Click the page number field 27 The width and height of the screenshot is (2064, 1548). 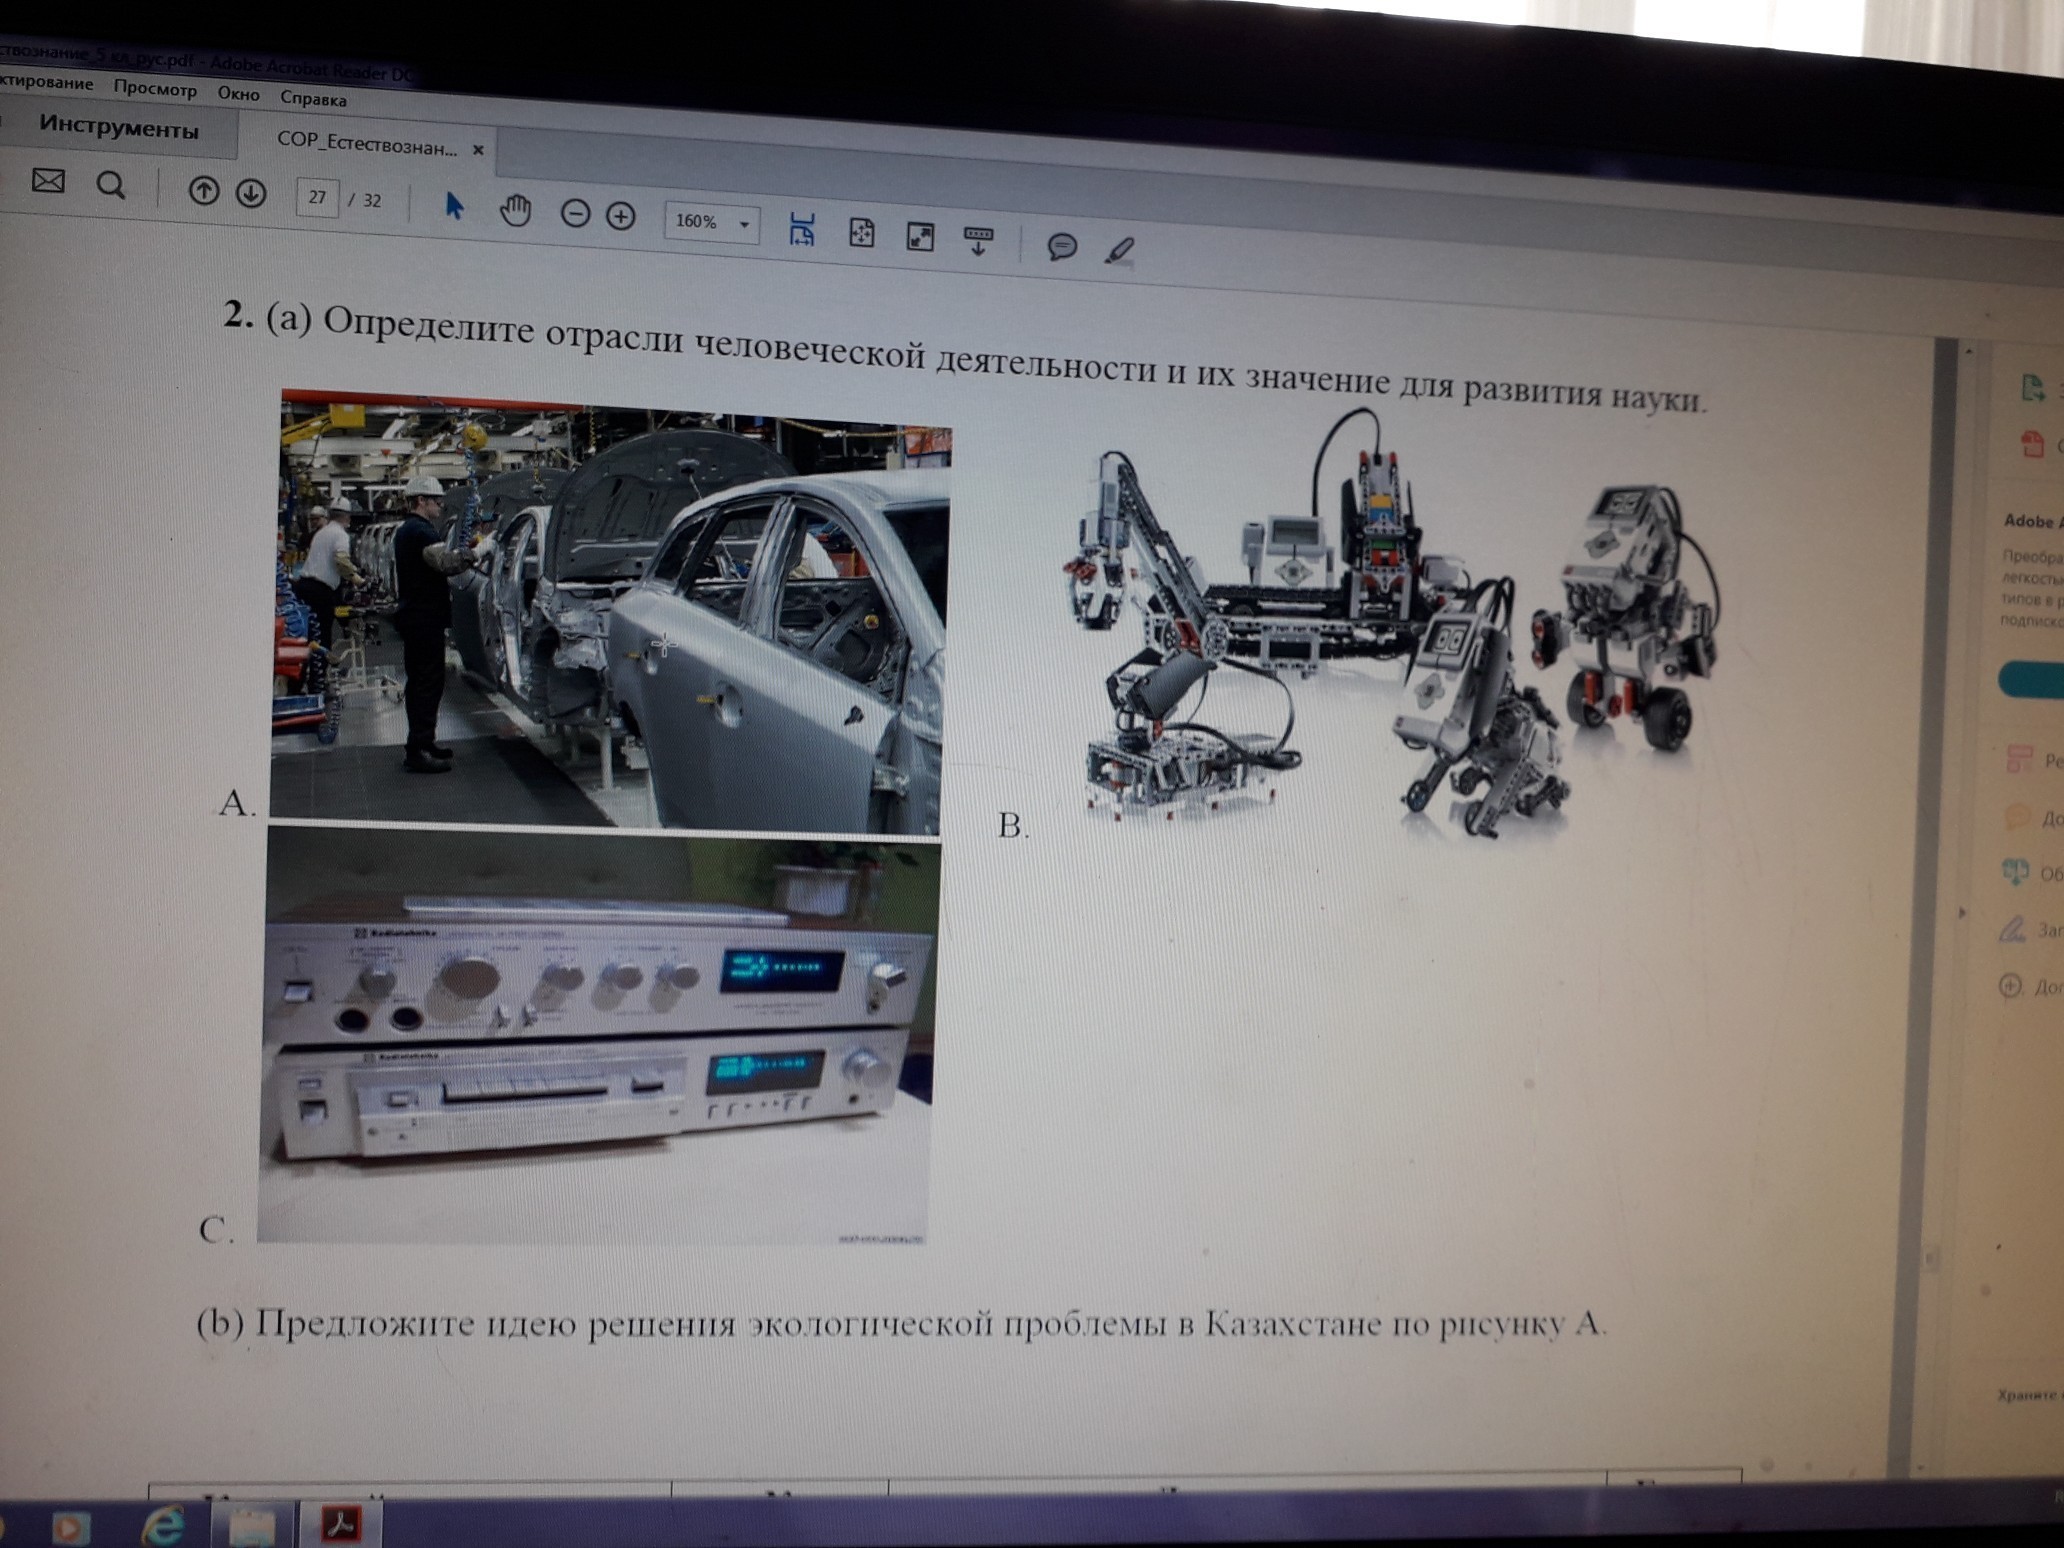coord(317,197)
